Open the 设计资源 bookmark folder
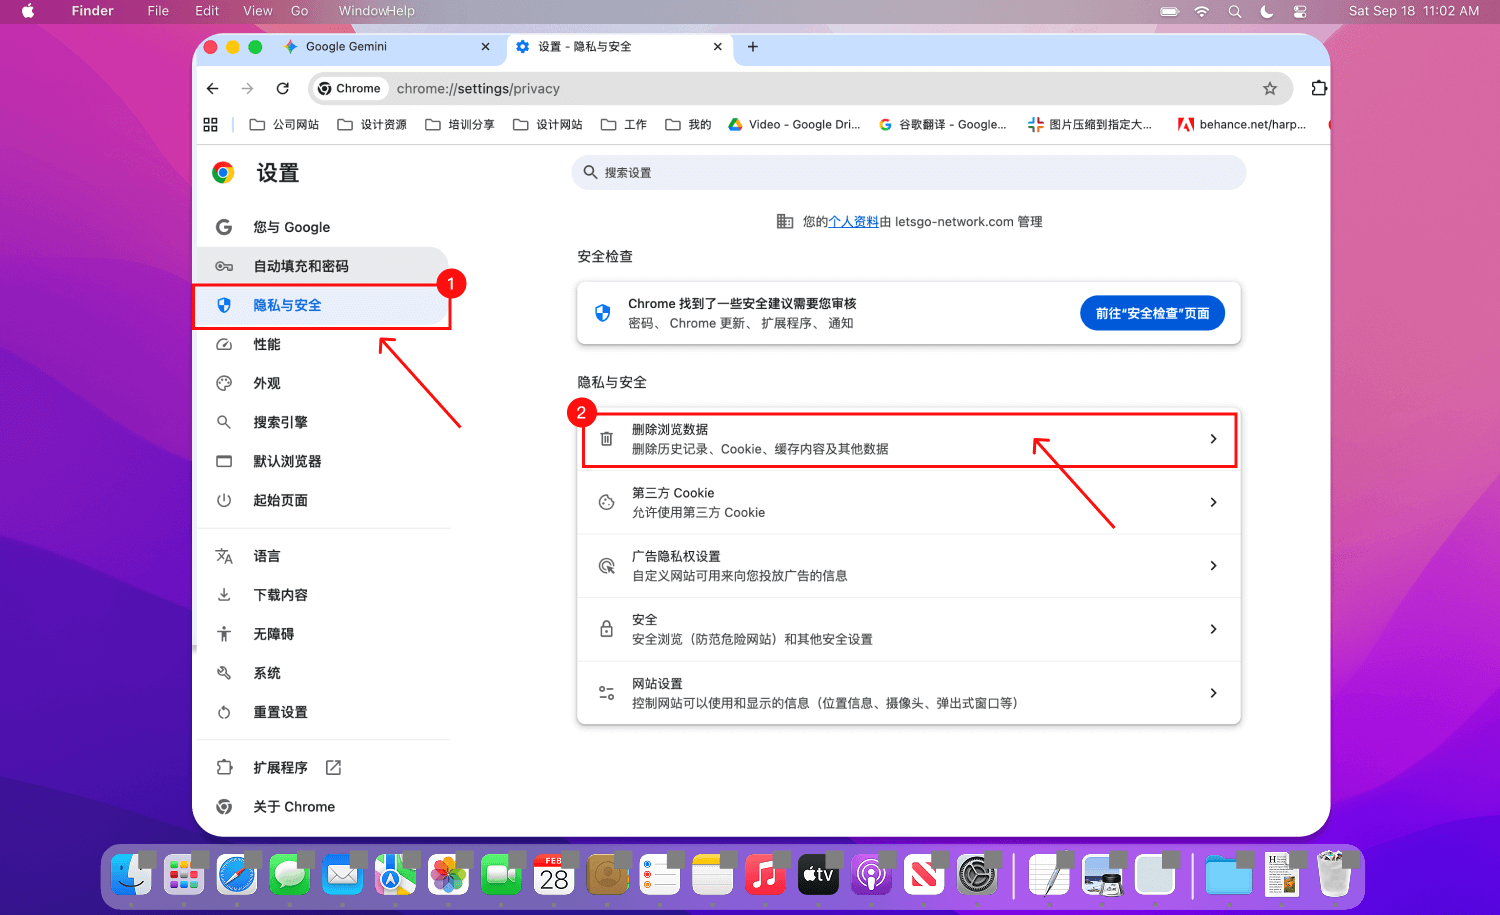The image size is (1500, 915). (x=372, y=125)
